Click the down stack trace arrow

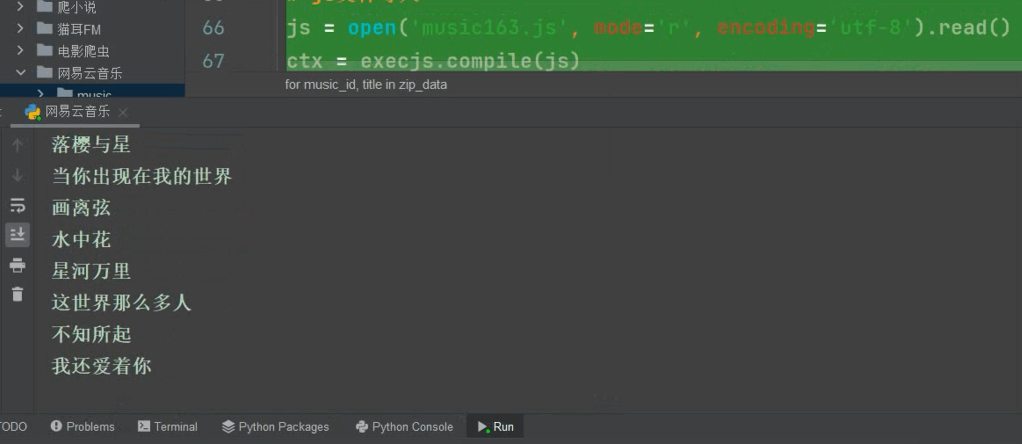(18, 175)
